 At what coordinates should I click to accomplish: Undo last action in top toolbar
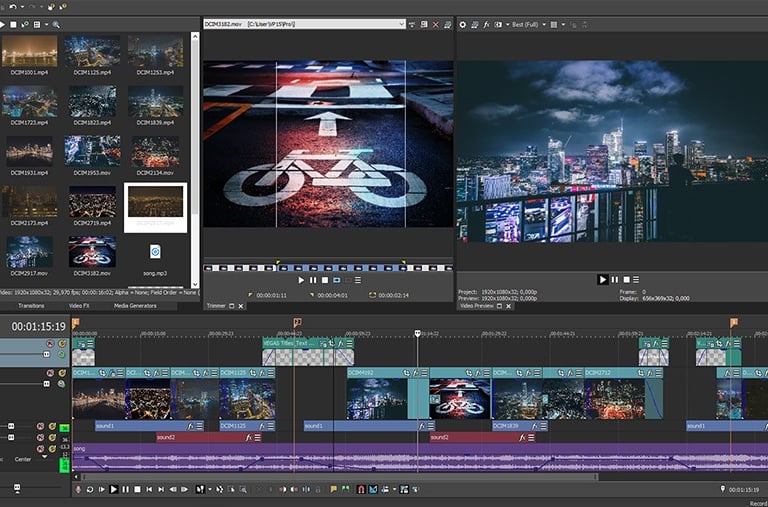click(13, 7)
